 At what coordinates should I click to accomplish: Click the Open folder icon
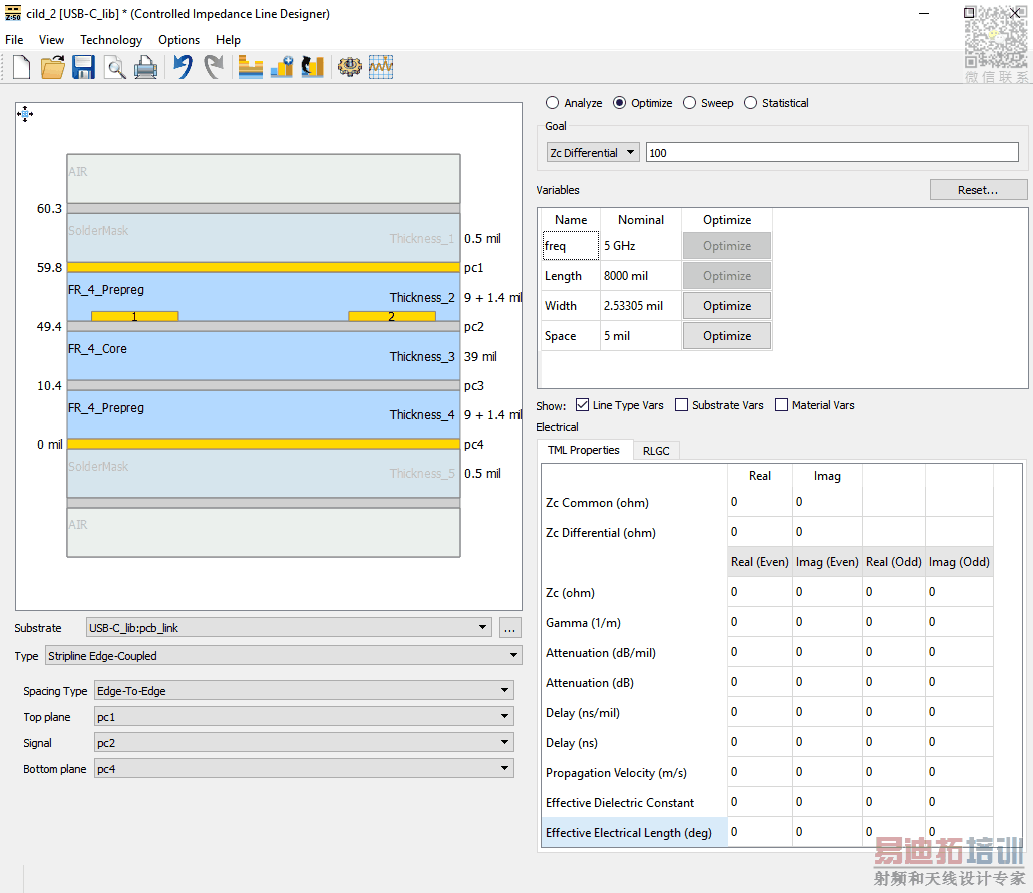coord(52,68)
